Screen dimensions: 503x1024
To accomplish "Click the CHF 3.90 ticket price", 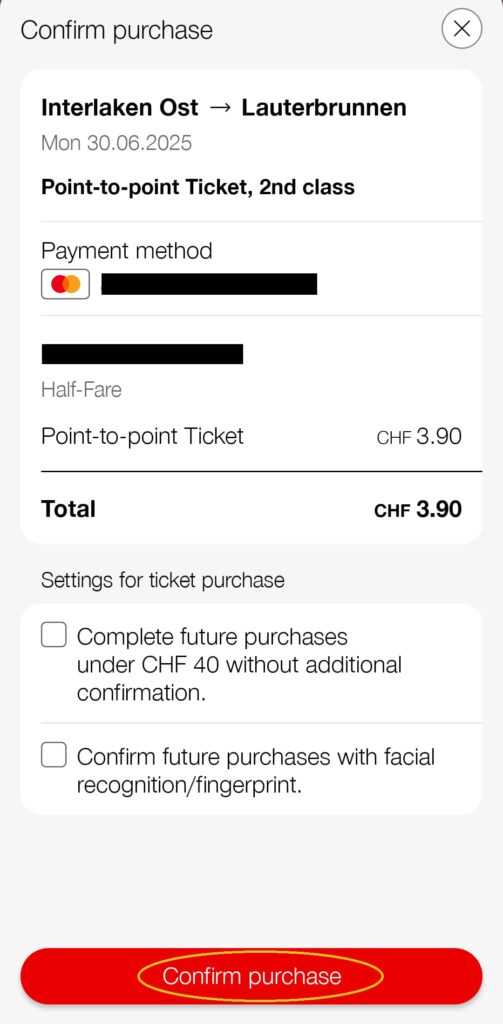I will [x=419, y=436].
